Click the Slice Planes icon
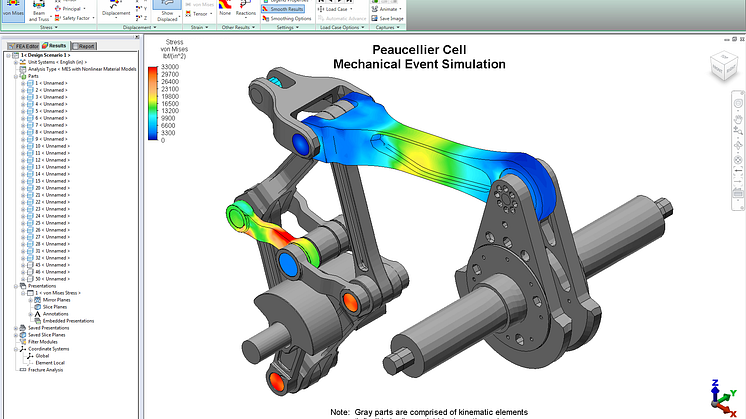Viewport: 746px width, 419px height. [x=38, y=307]
